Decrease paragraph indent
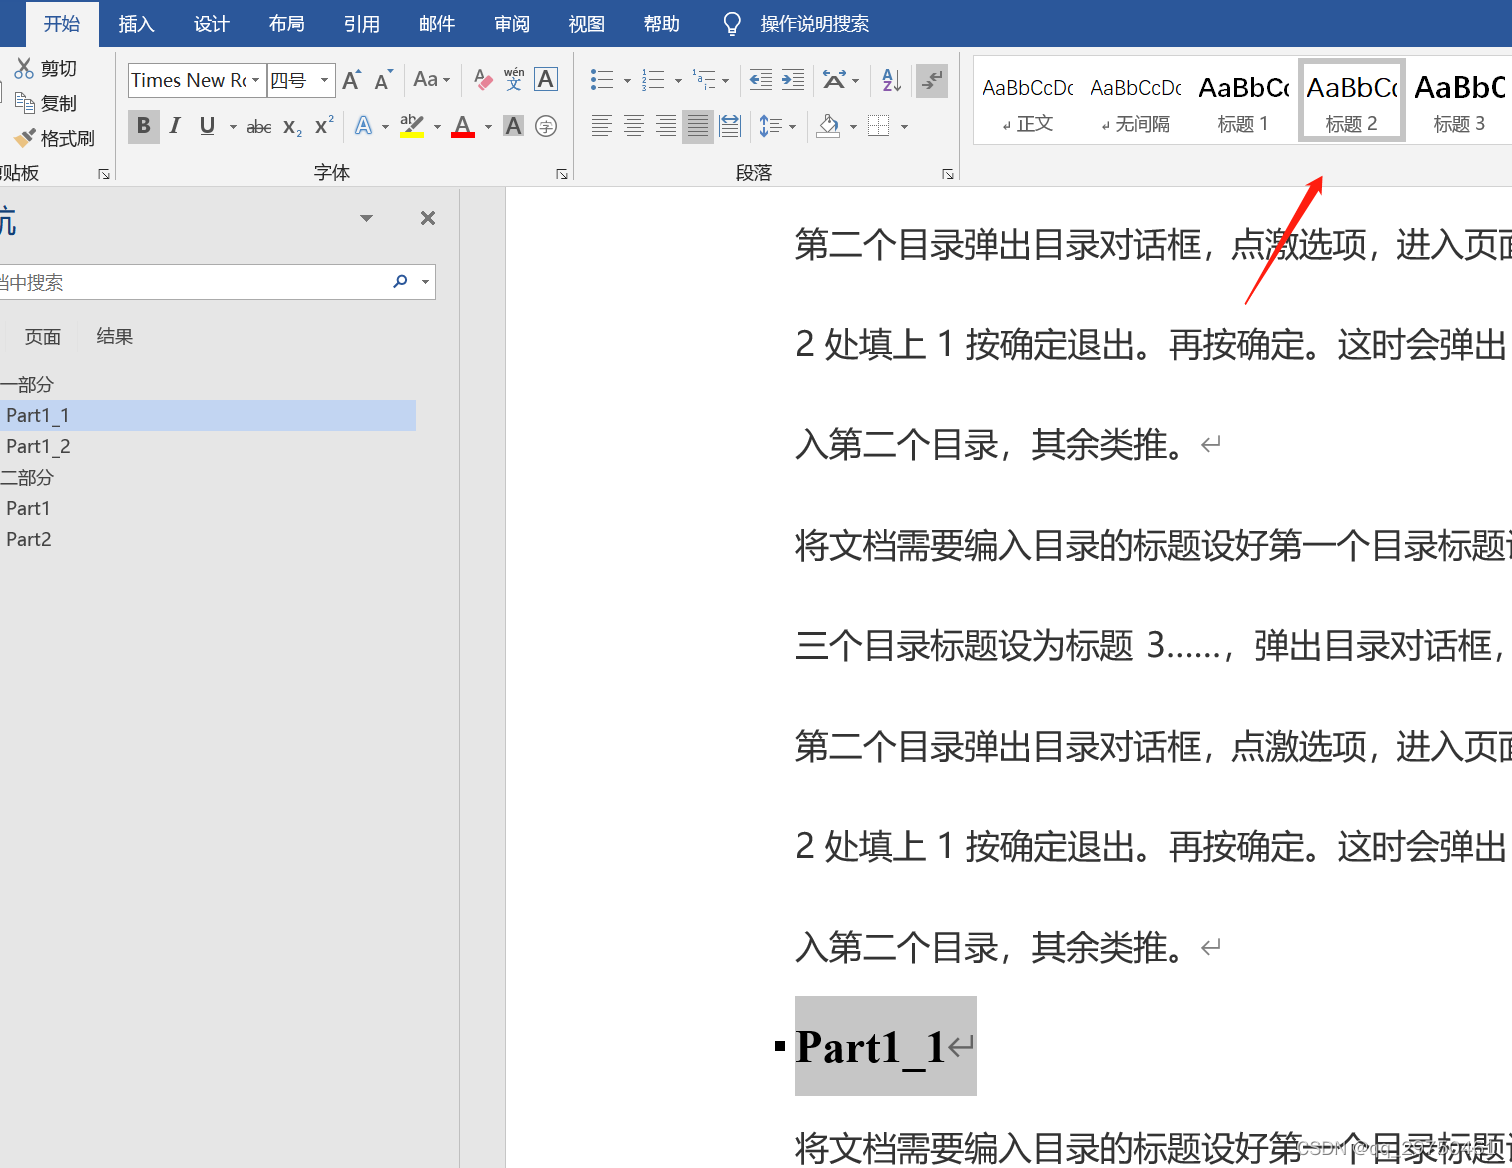Screen dimensions: 1512x1168 tap(761, 80)
